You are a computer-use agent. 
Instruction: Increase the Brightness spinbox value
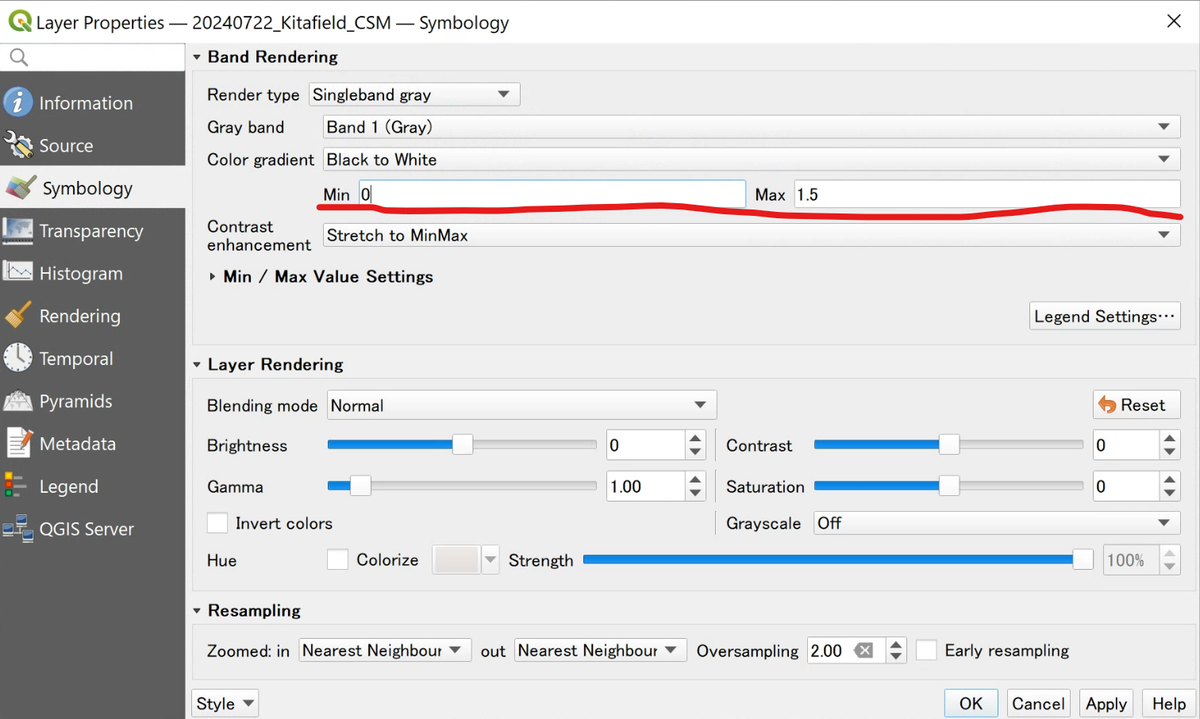tap(696, 439)
